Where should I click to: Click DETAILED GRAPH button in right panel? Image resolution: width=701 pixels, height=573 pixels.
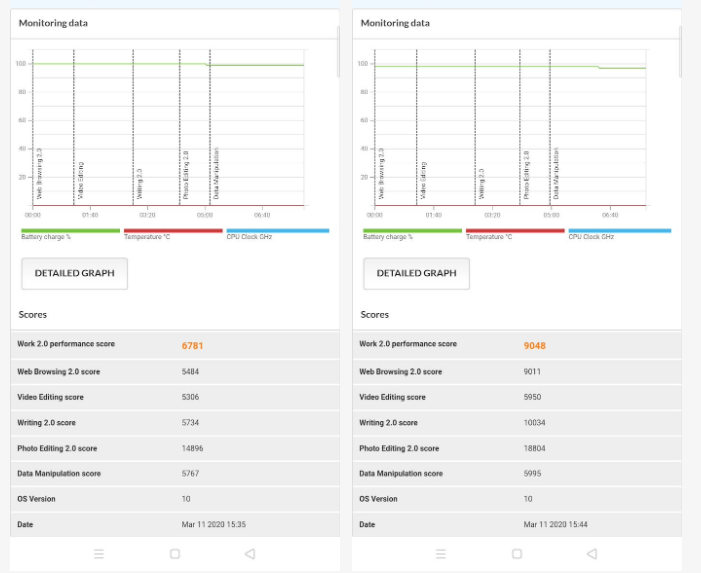[x=416, y=273]
